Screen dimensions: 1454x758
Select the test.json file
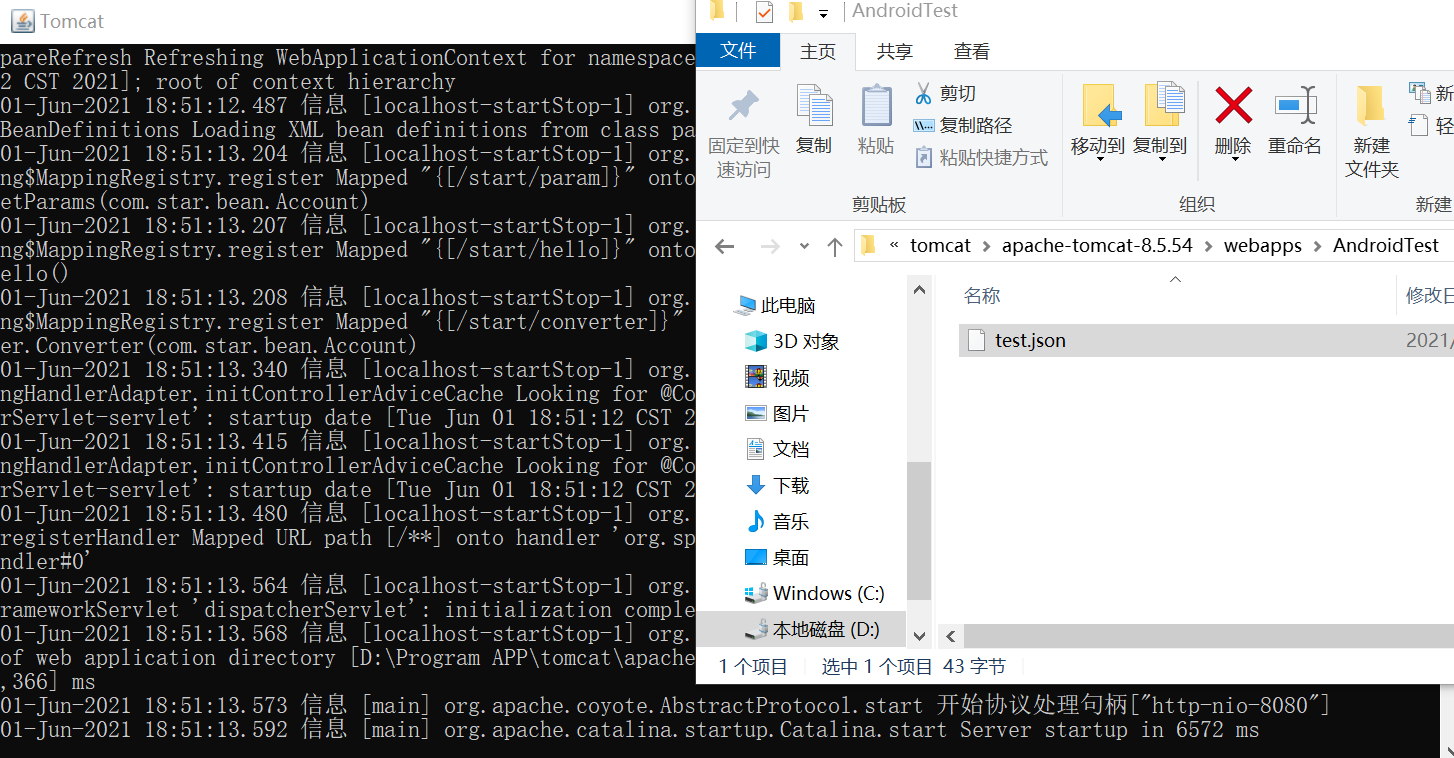click(1028, 340)
